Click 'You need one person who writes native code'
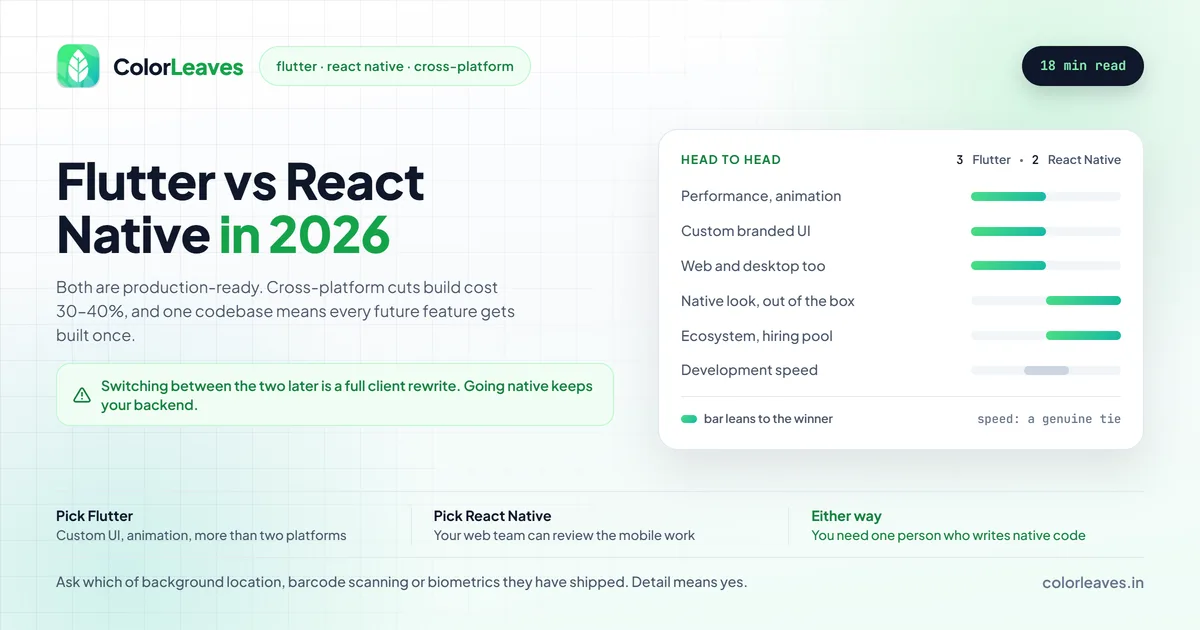Viewport: 1200px width, 630px height. 948,536
